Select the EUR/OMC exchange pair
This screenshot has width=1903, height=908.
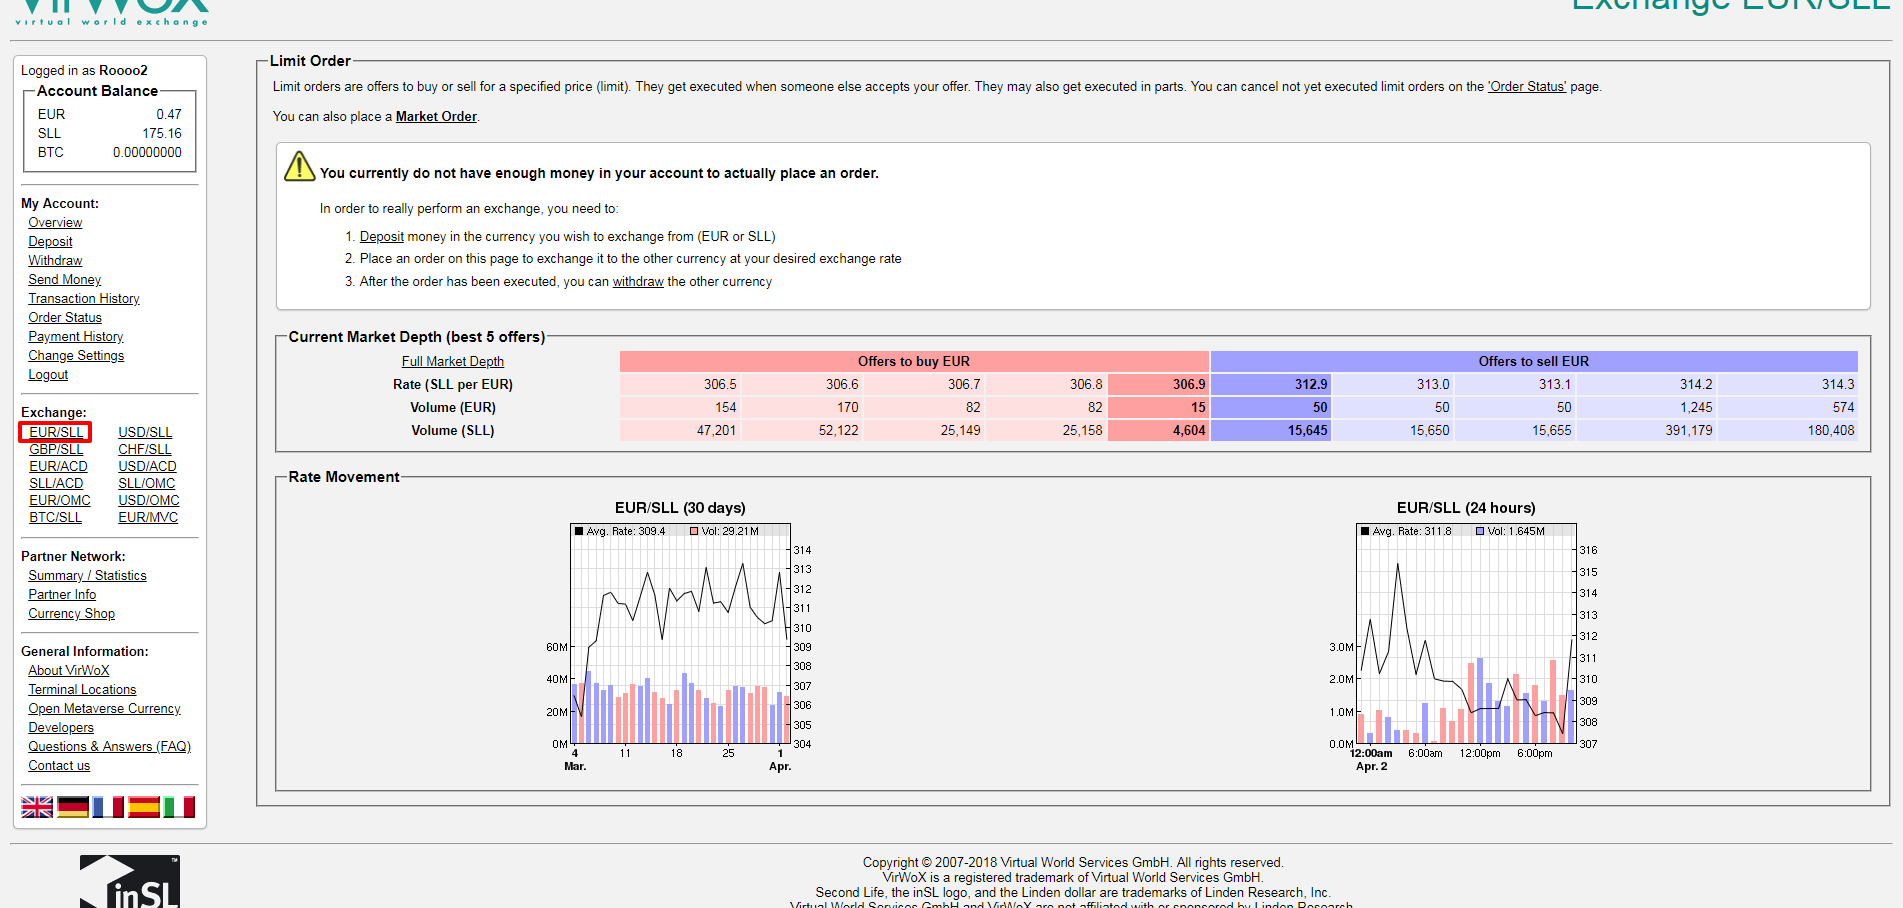[60, 500]
